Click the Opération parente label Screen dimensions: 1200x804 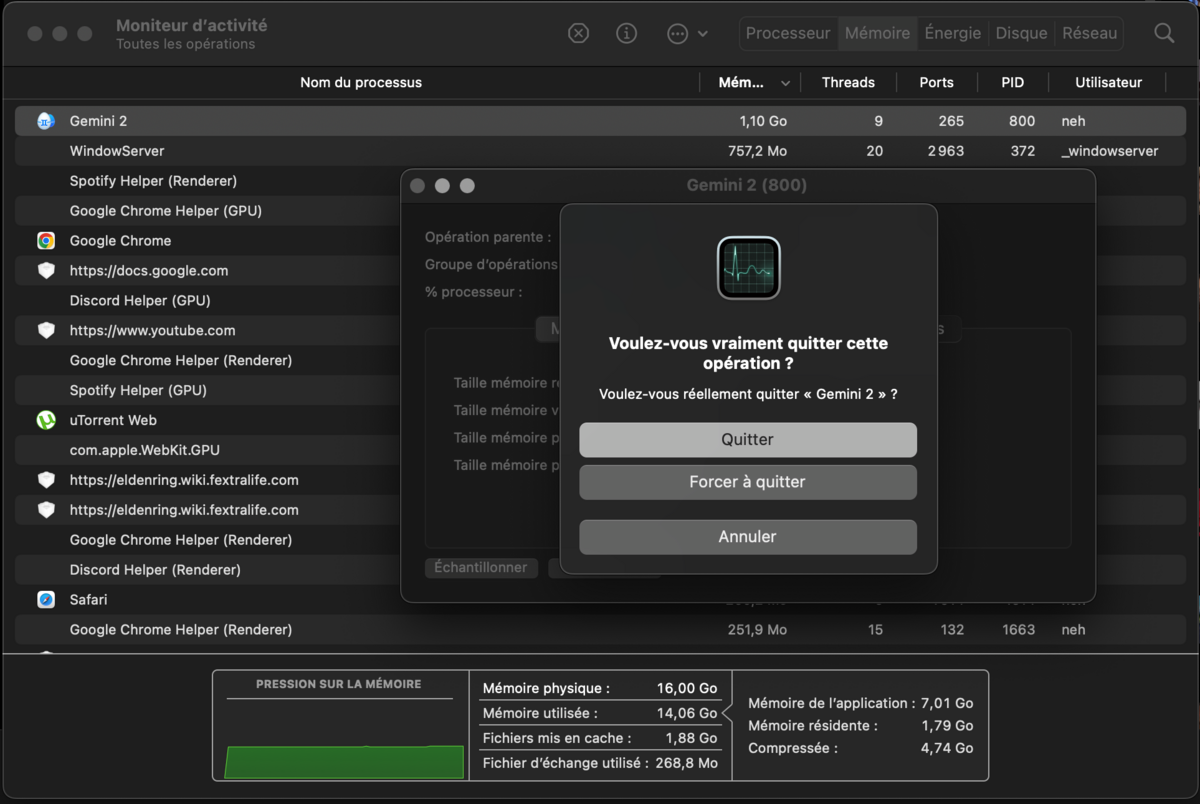488,237
